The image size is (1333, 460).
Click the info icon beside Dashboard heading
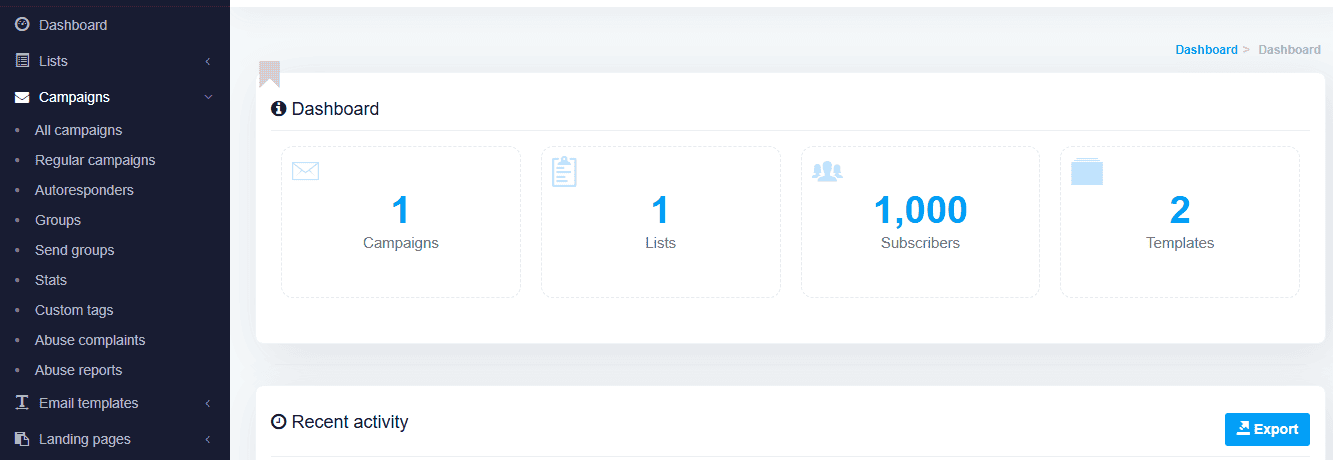coord(279,109)
